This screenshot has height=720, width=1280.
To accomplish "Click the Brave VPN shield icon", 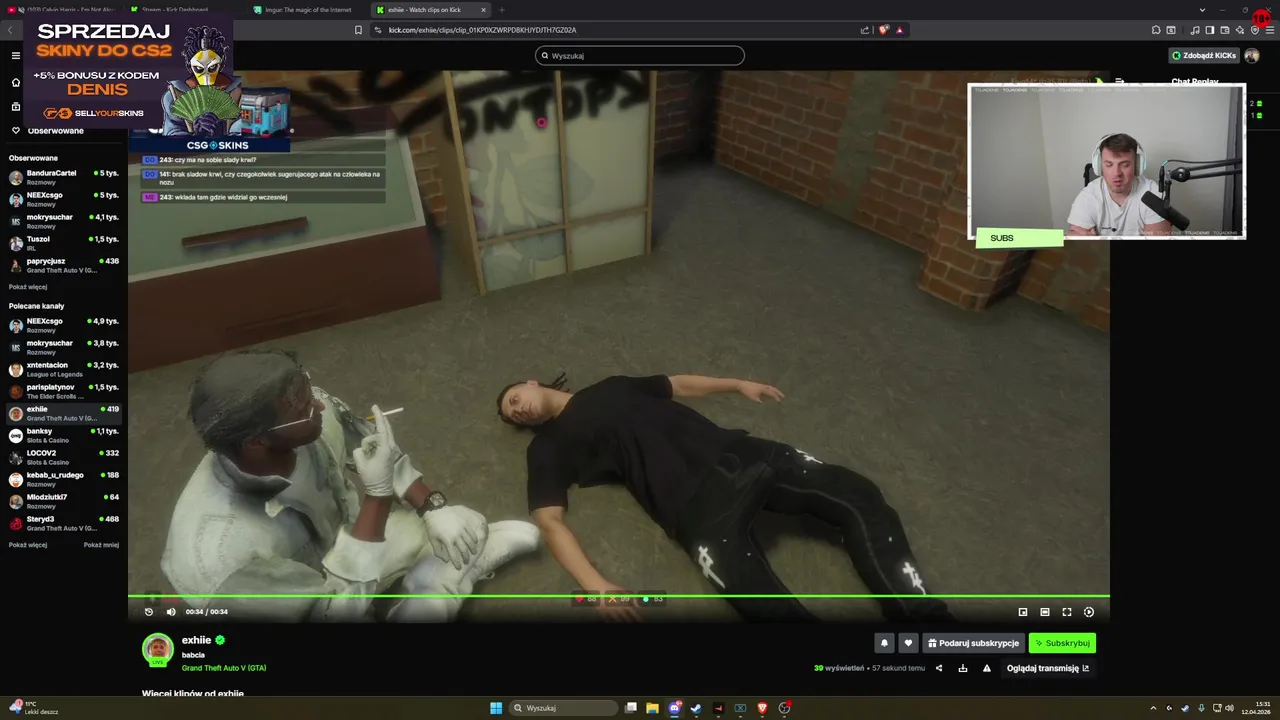I will click(1255, 30).
